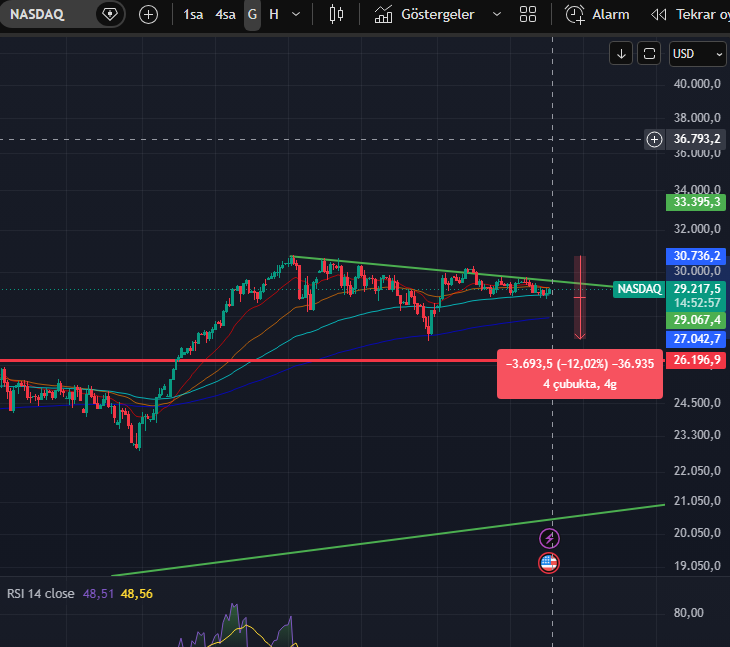Select the H weekly timeframe

pos(274,15)
